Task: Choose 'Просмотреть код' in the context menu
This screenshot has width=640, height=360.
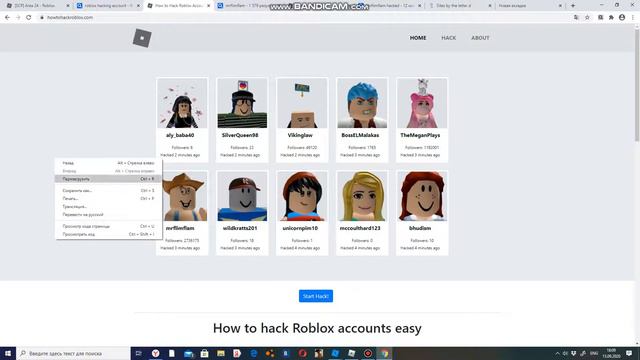Action: [x=108, y=234]
